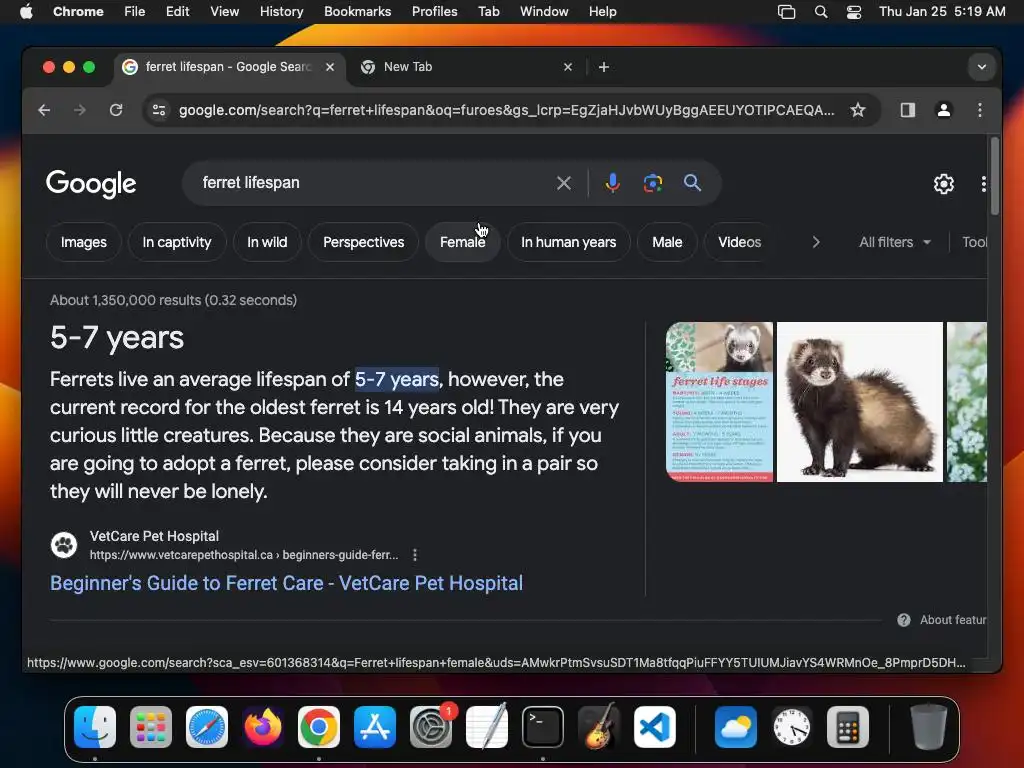Open the Bookmarks menu

tap(357, 12)
